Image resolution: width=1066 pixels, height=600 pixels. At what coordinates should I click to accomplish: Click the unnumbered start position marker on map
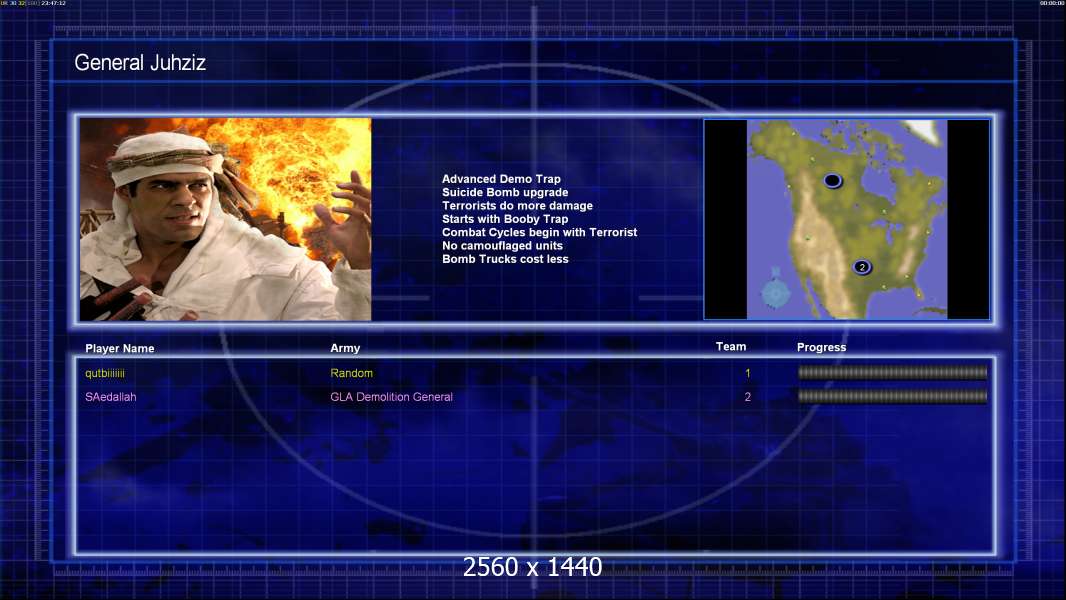point(833,180)
